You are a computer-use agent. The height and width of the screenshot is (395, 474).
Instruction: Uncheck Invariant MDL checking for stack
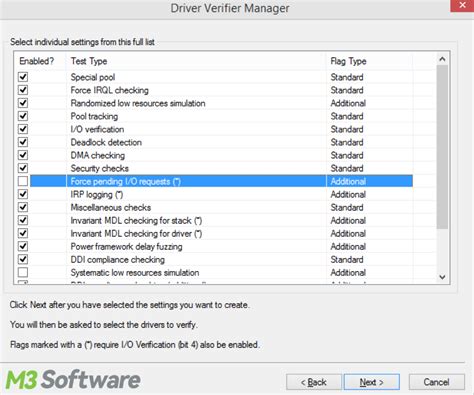point(23,220)
